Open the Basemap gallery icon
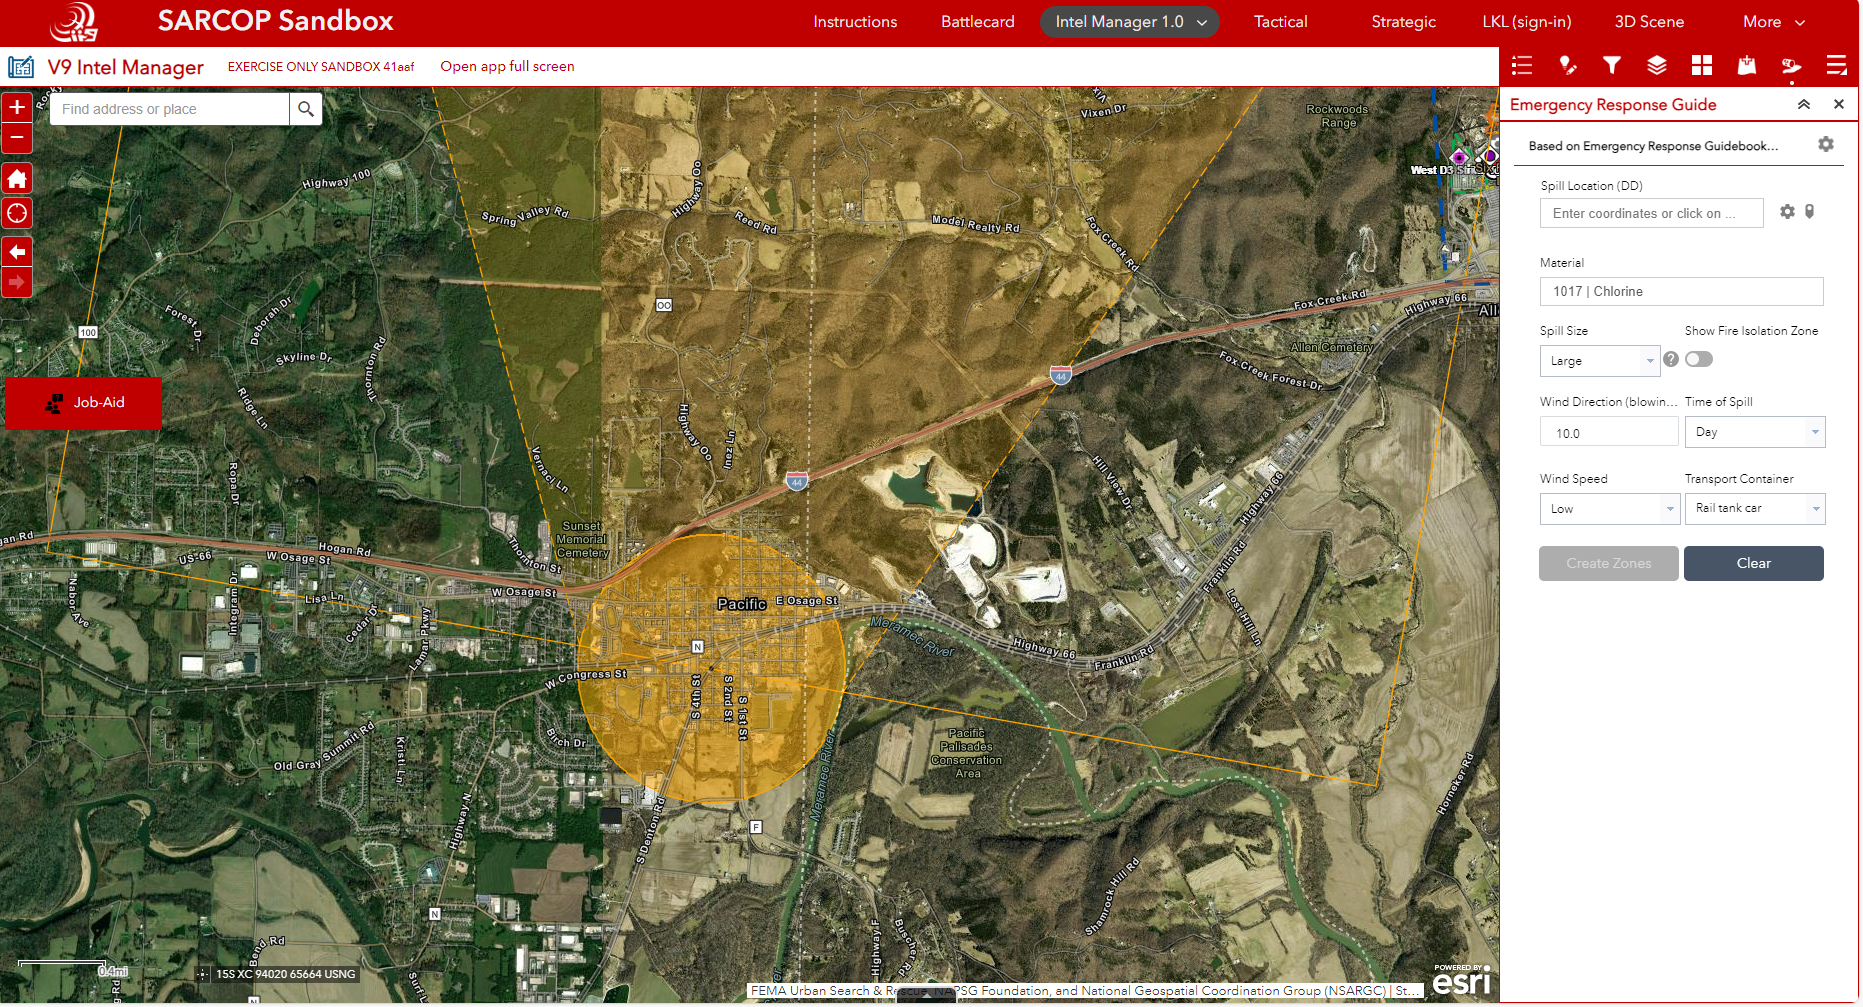The height and width of the screenshot is (1007, 1863). 1701,65
